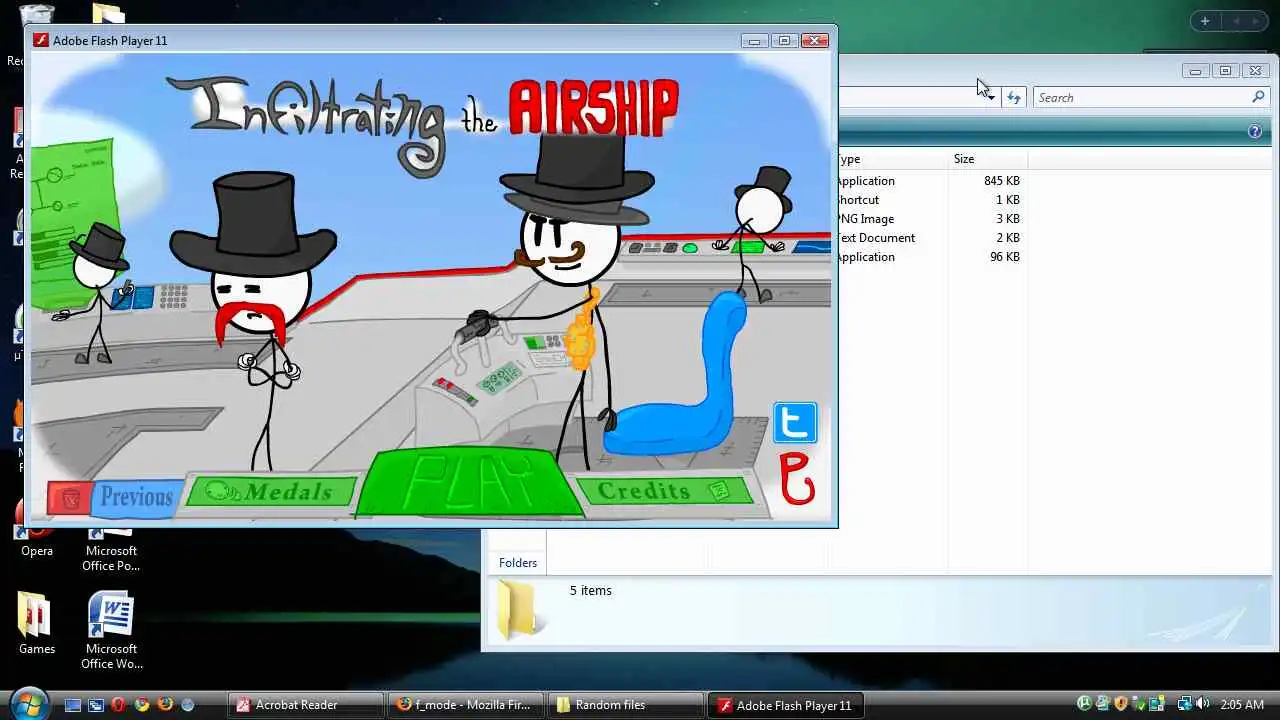The width and height of the screenshot is (1280, 720).
Task: Click the Adobe Flash Player title bar icon
Action: tap(41, 41)
